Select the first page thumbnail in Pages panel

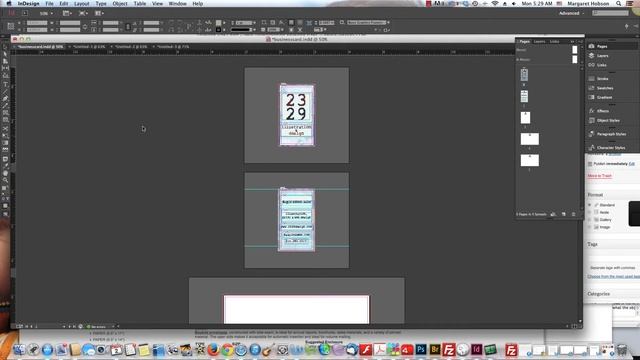(x=524, y=75)
